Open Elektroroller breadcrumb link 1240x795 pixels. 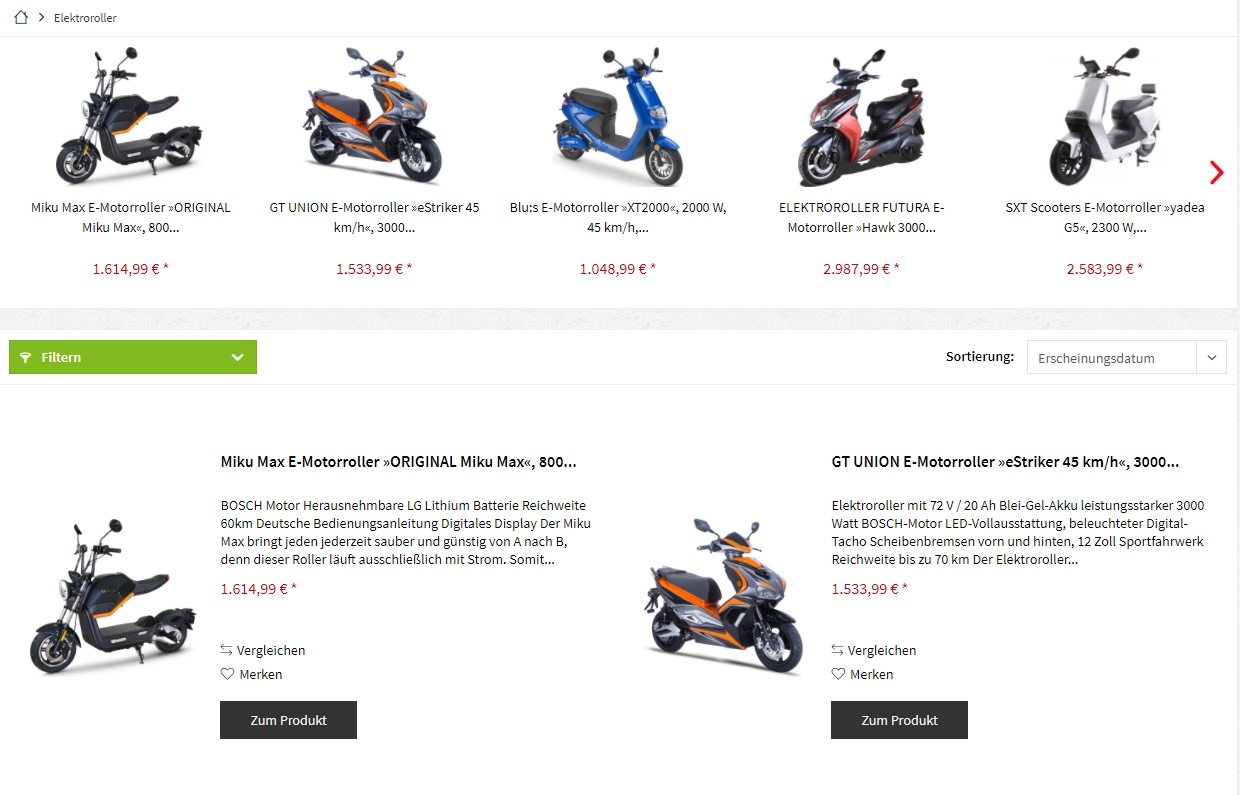pos(85,18)
